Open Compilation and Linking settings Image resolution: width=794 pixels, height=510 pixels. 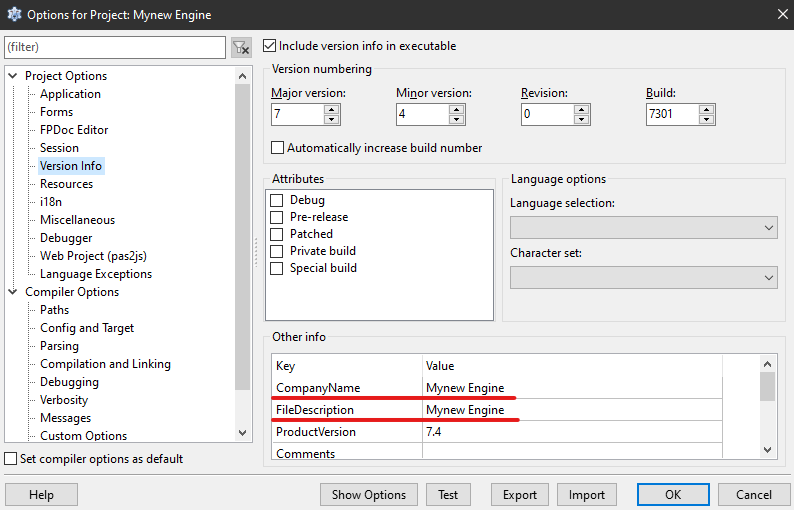(x=105, y=364)
